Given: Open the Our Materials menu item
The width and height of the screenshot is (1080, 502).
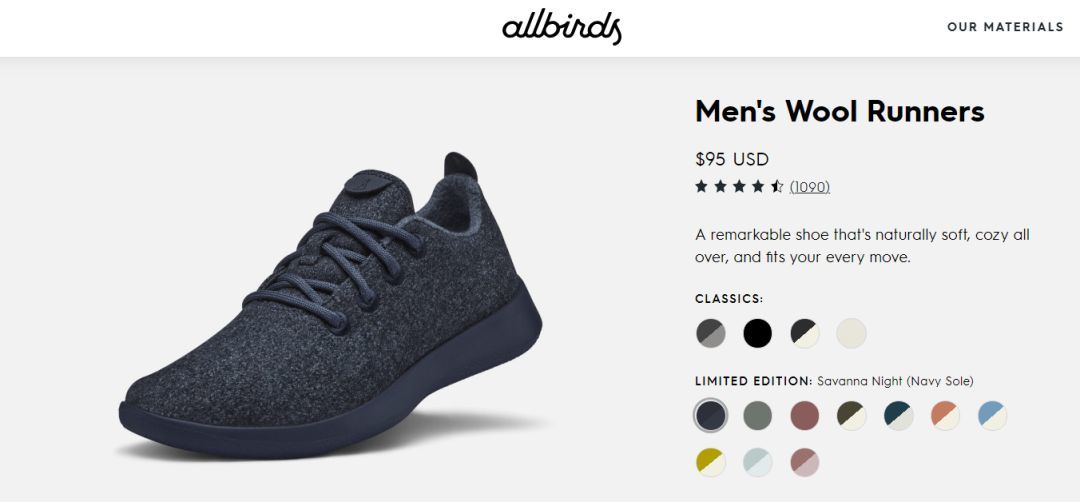Looking at the screenshot, I should tap(1005, 27).
